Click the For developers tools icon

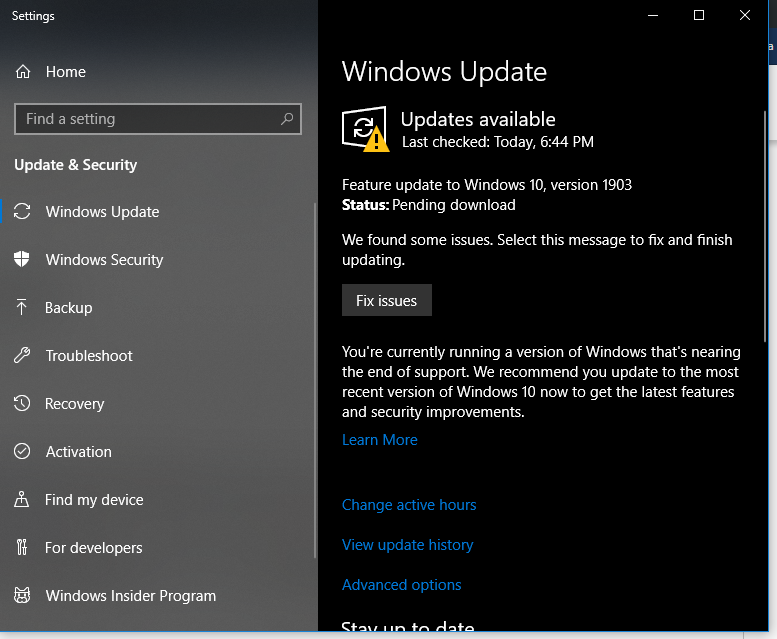tap(21, 547)
